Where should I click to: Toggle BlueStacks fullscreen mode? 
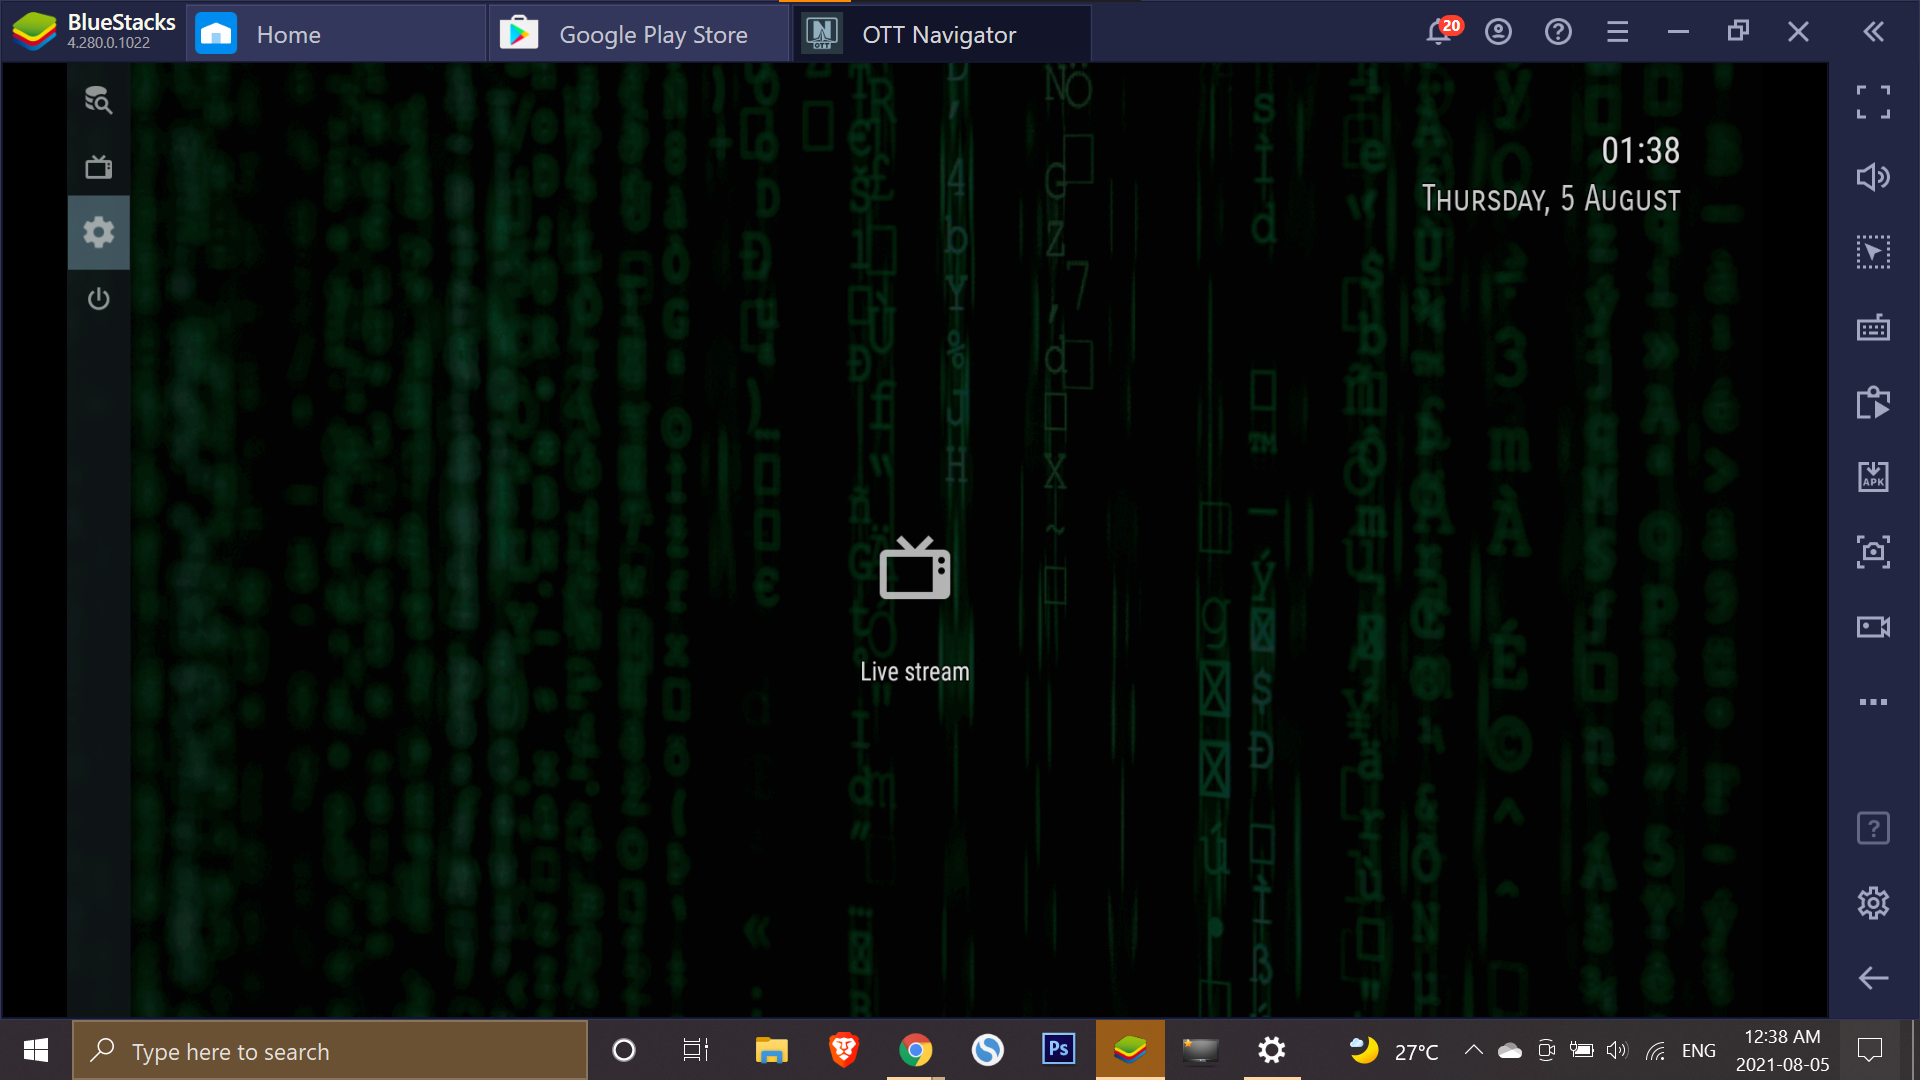pos(1873,101)
